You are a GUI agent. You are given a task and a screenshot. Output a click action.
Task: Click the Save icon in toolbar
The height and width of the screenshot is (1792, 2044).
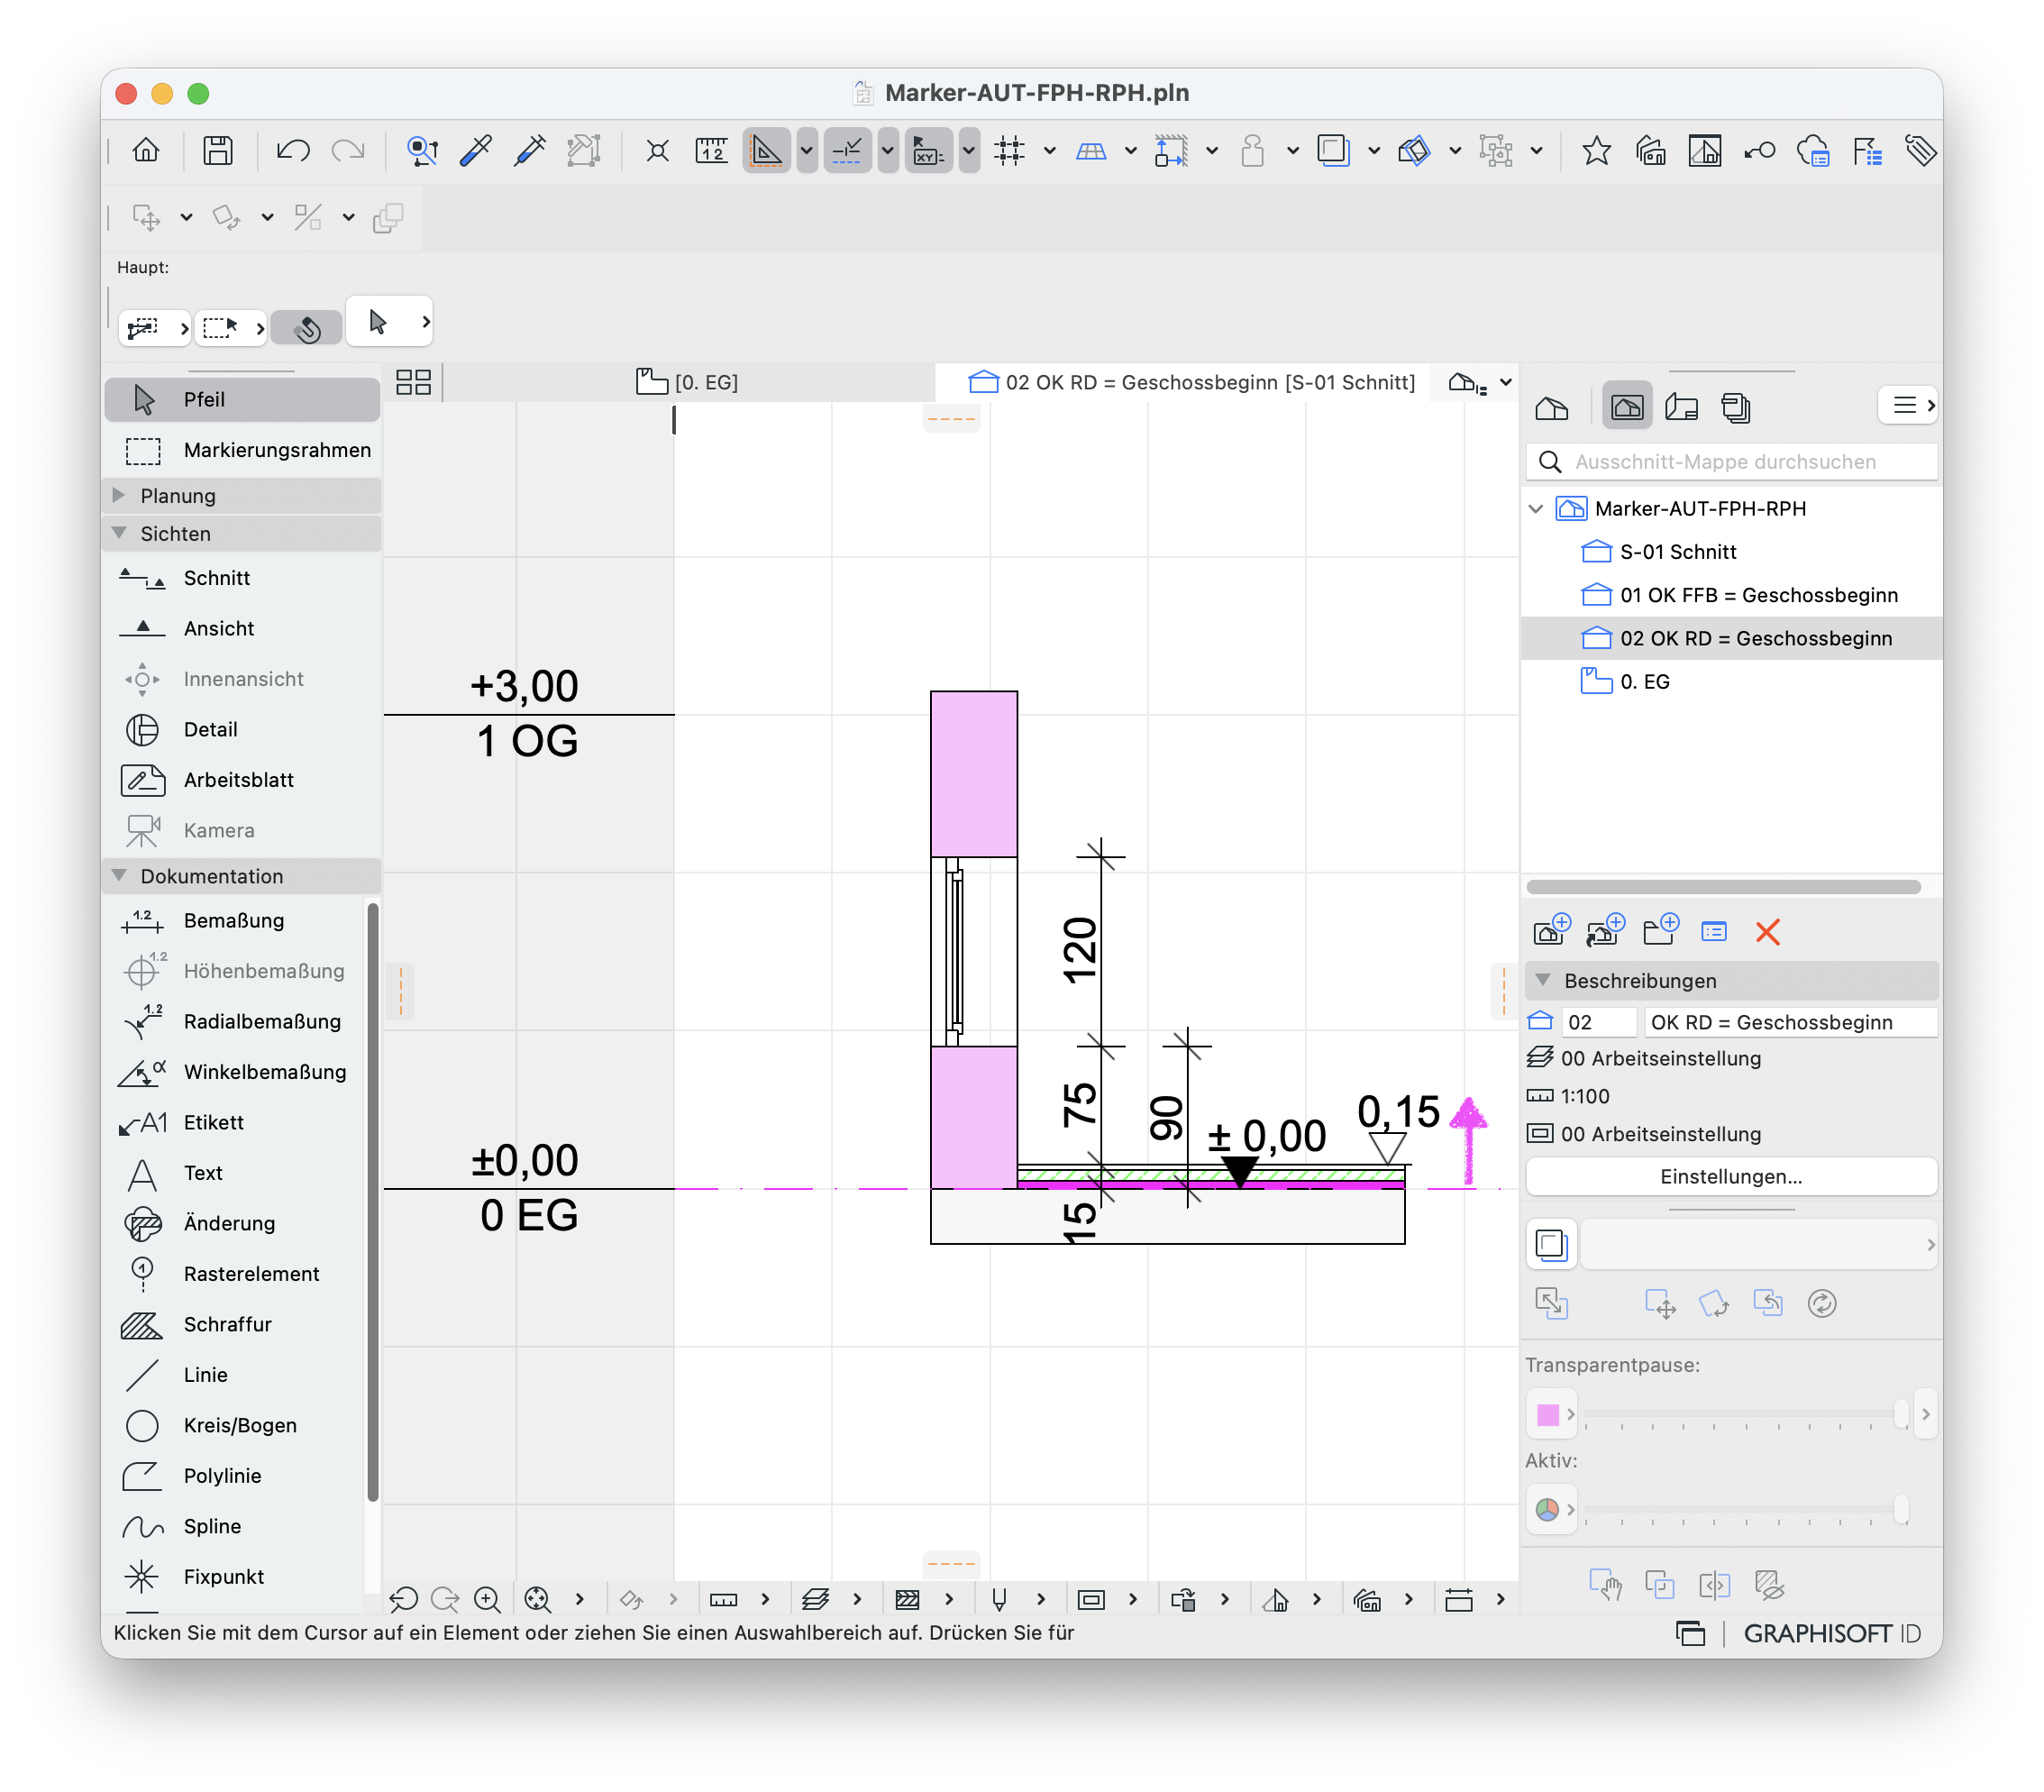[x=217, y=151]
